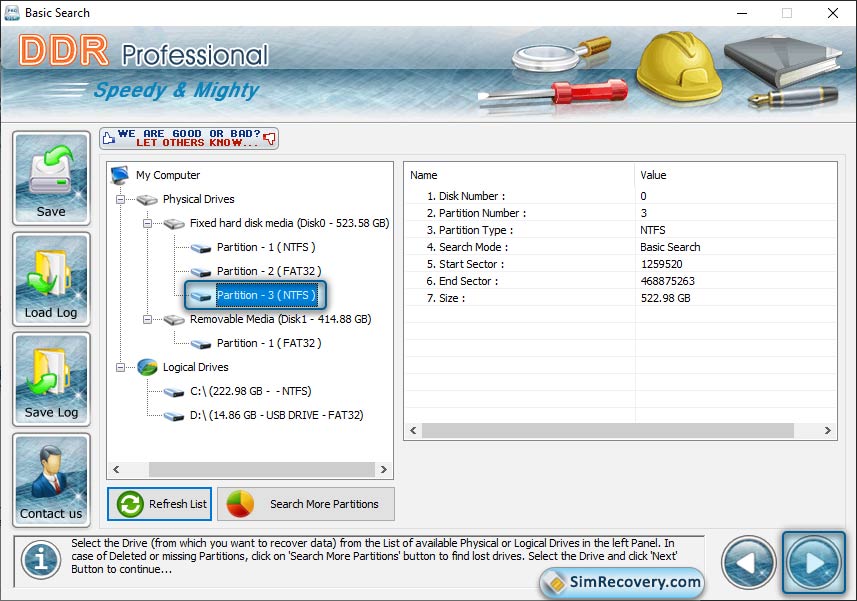Select Partition - 1 ( NTFS )
Screen dimensions: 857x601
[266, 248]
